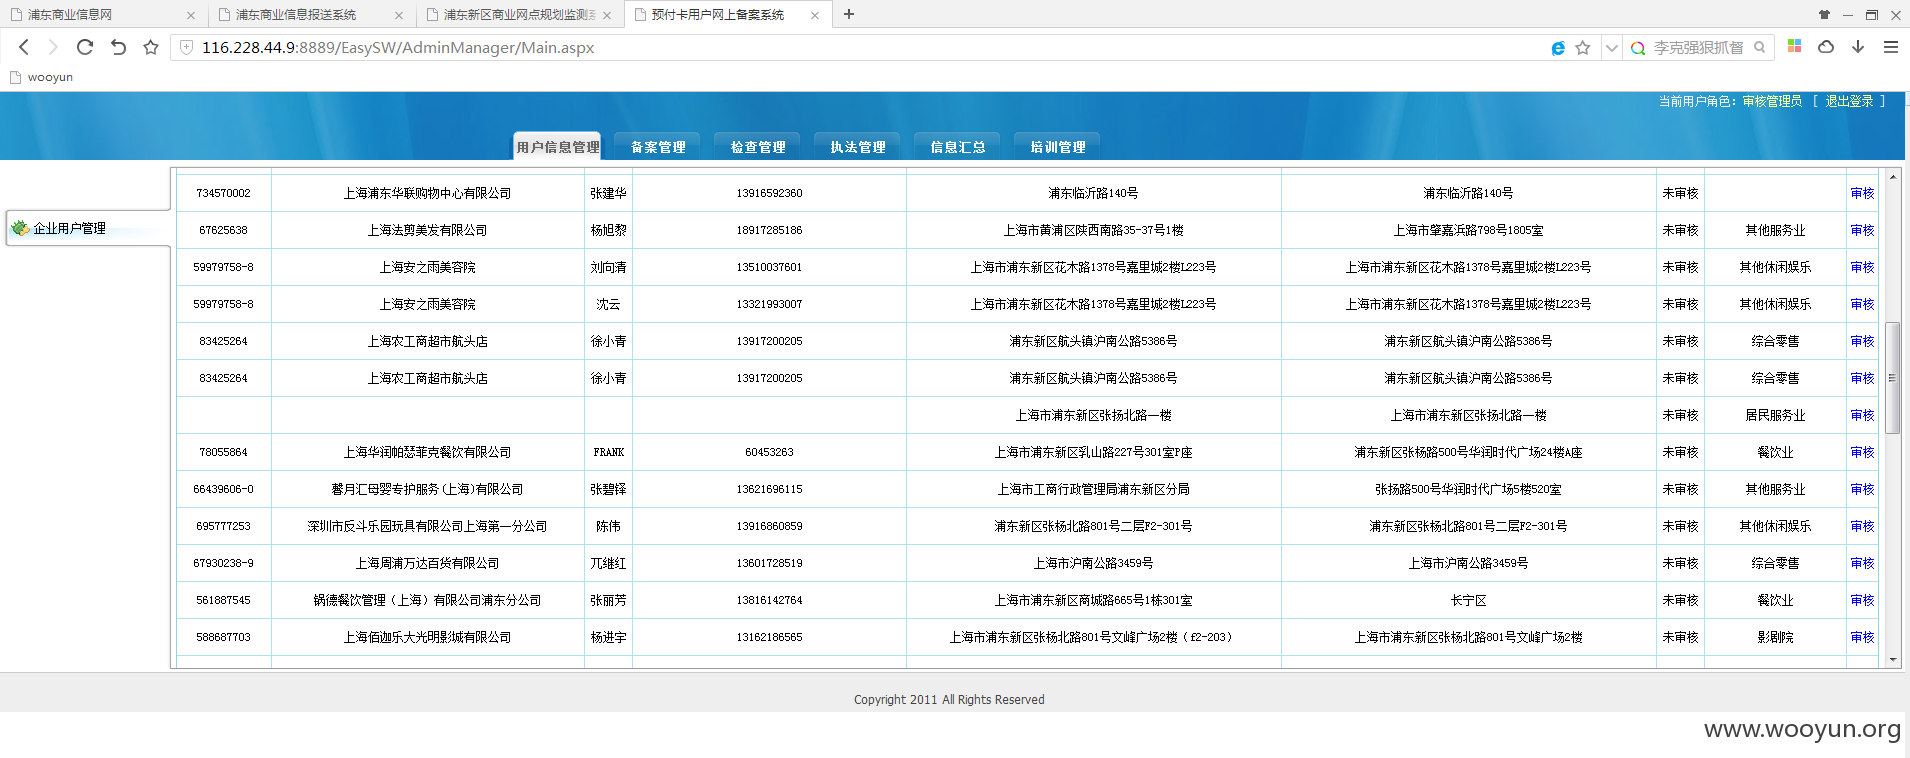
Task: Reload the current page
Action: pos(85,47)
